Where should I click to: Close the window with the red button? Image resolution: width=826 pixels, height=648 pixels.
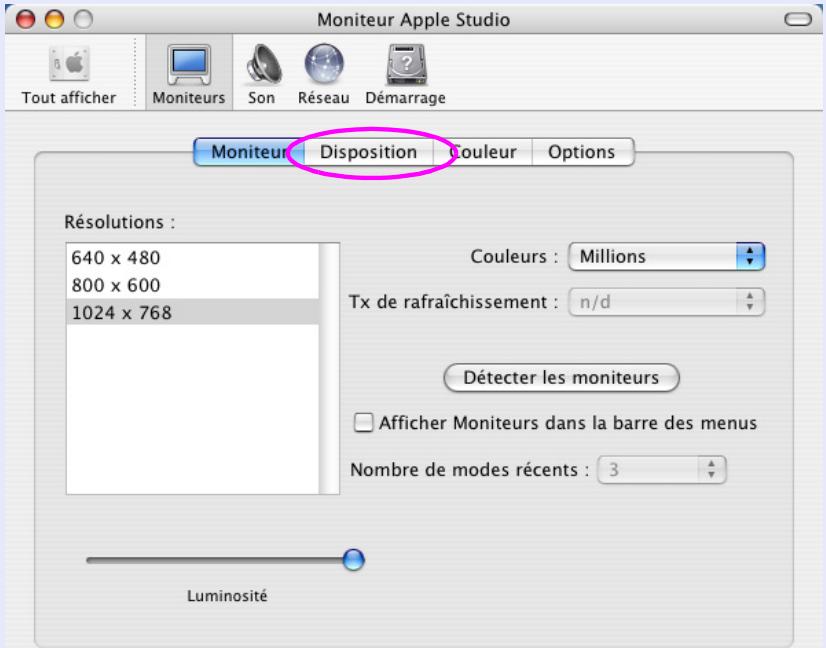(25, 19)
